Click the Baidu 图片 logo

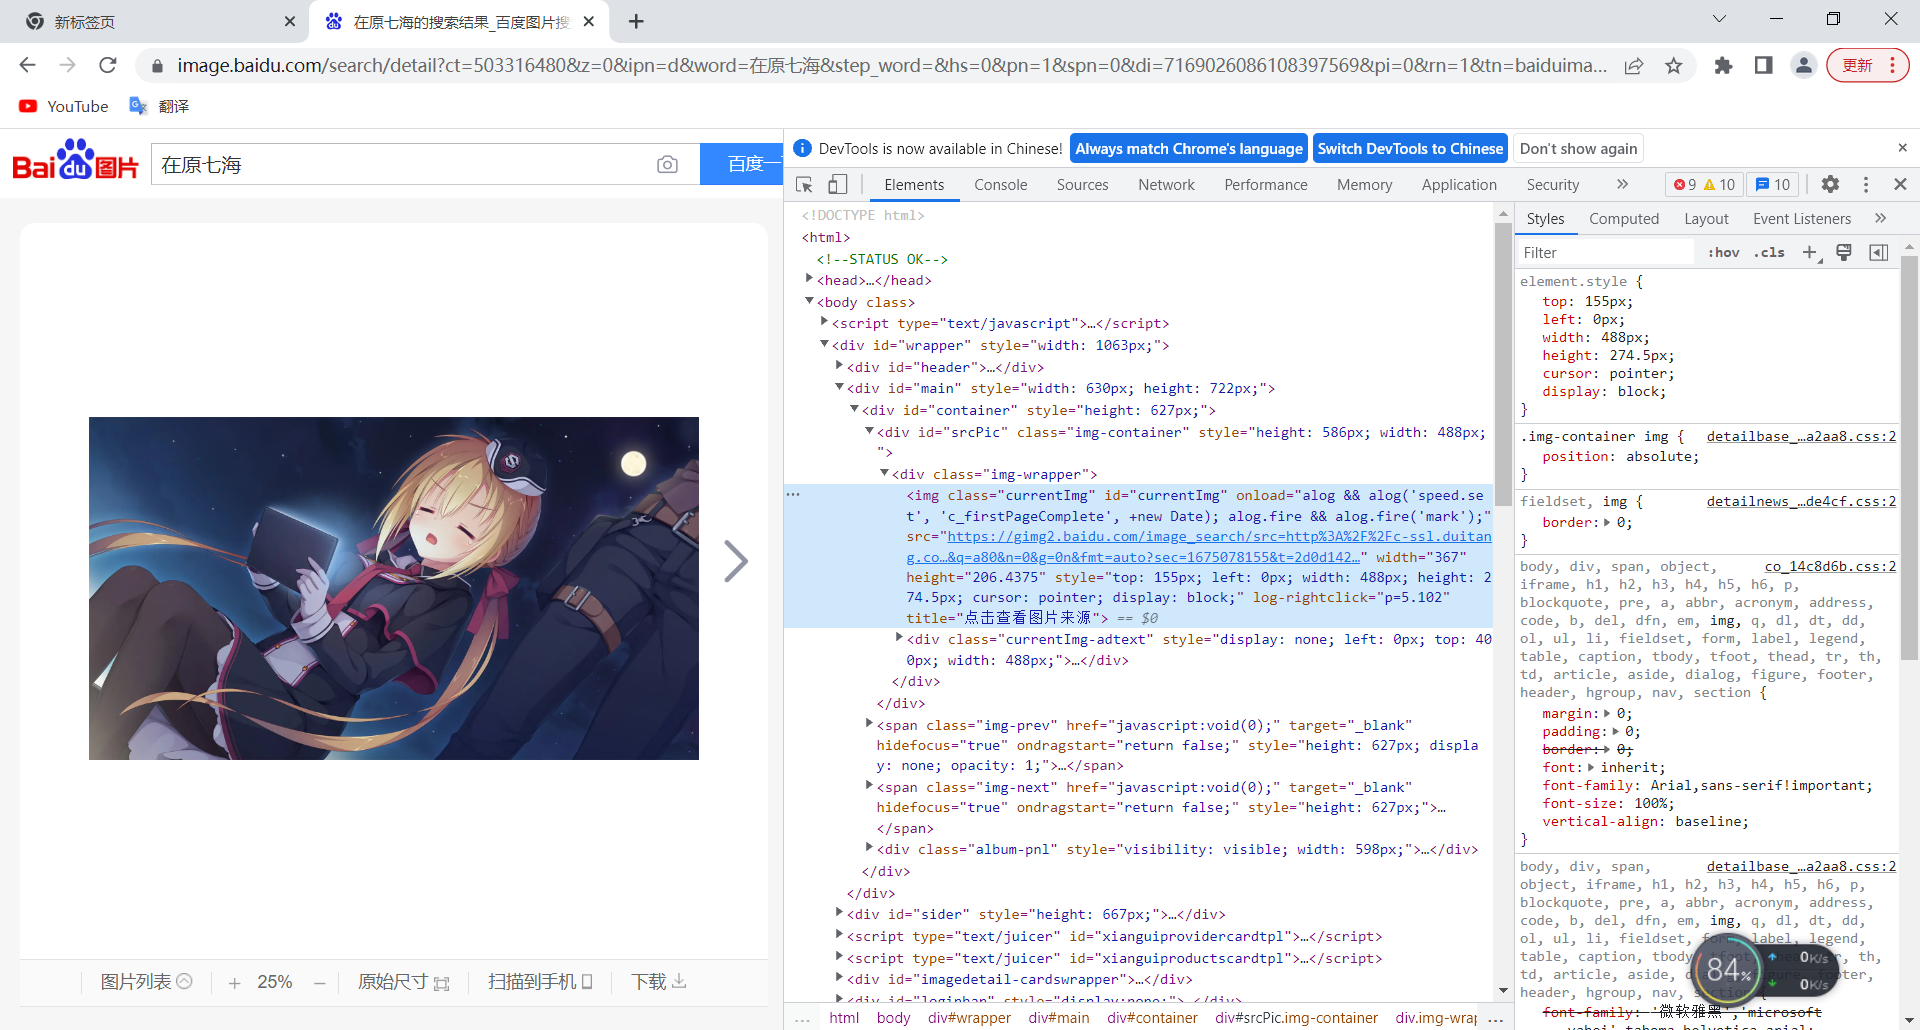tap(75, 162)
